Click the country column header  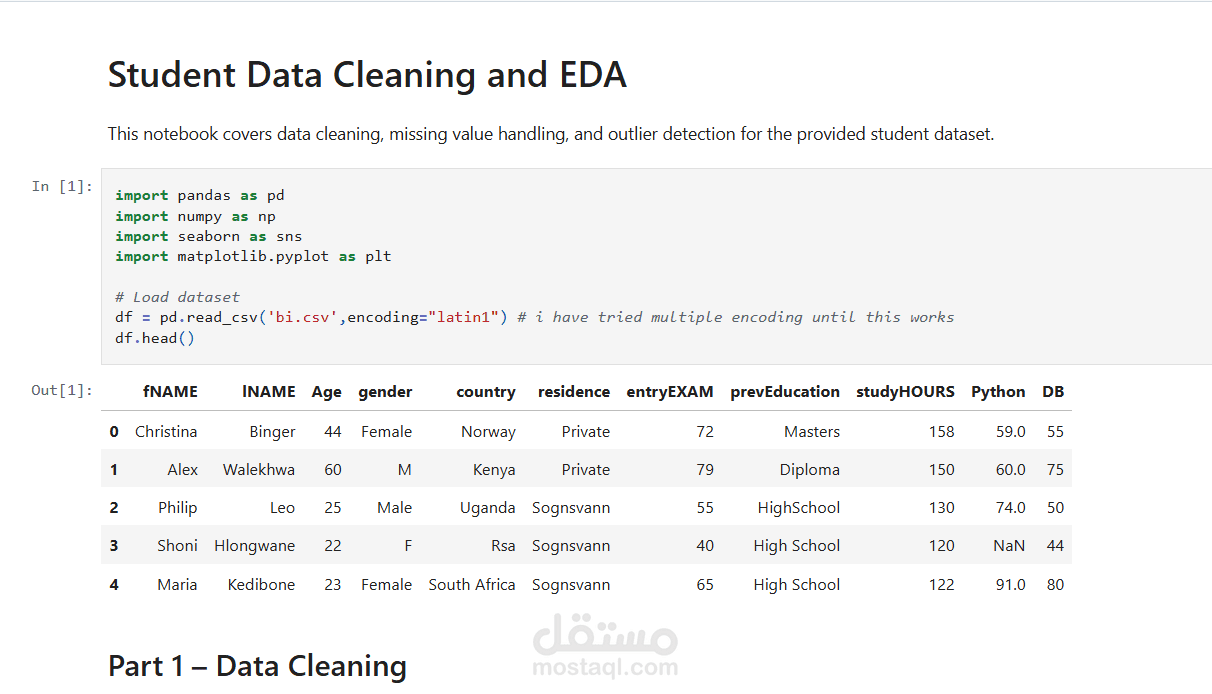click(485, 392)
